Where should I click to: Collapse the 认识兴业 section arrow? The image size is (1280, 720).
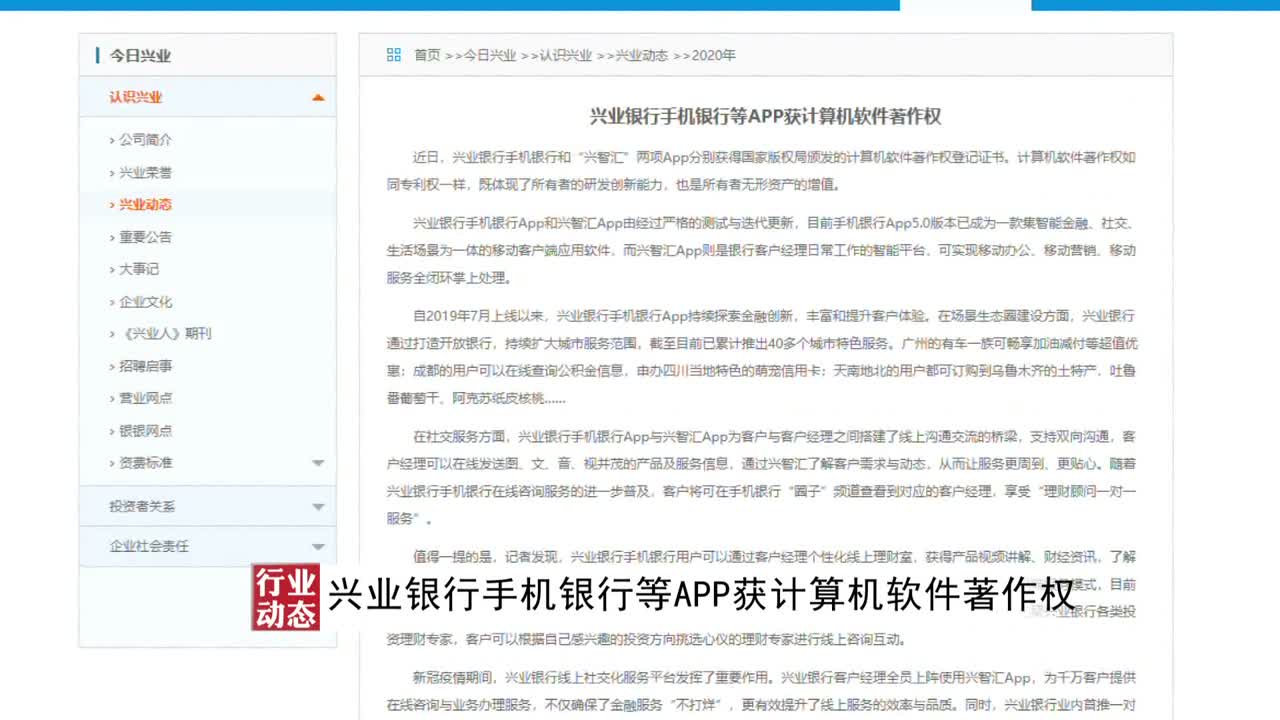pyautogui.click(x=318, y=98)
